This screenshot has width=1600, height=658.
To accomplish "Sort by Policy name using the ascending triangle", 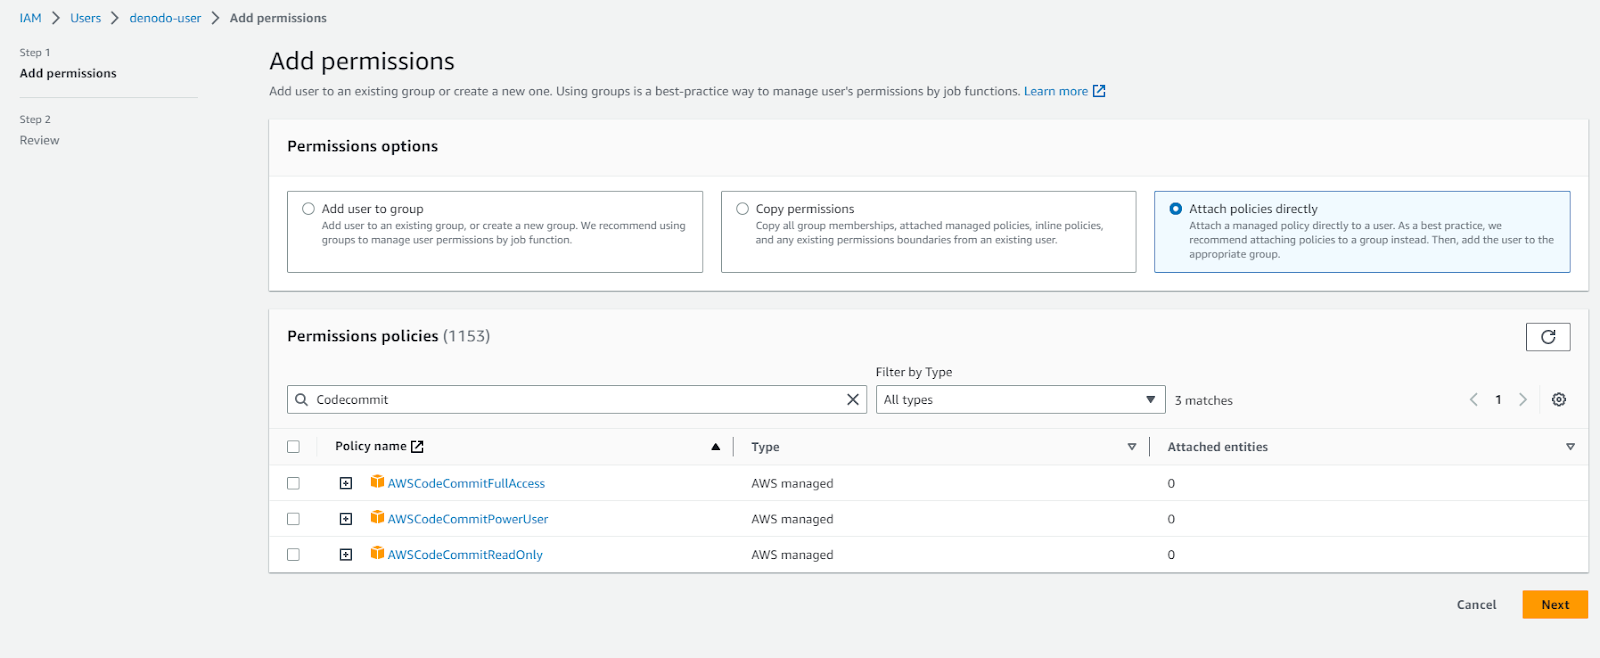I will click(716, 447).
